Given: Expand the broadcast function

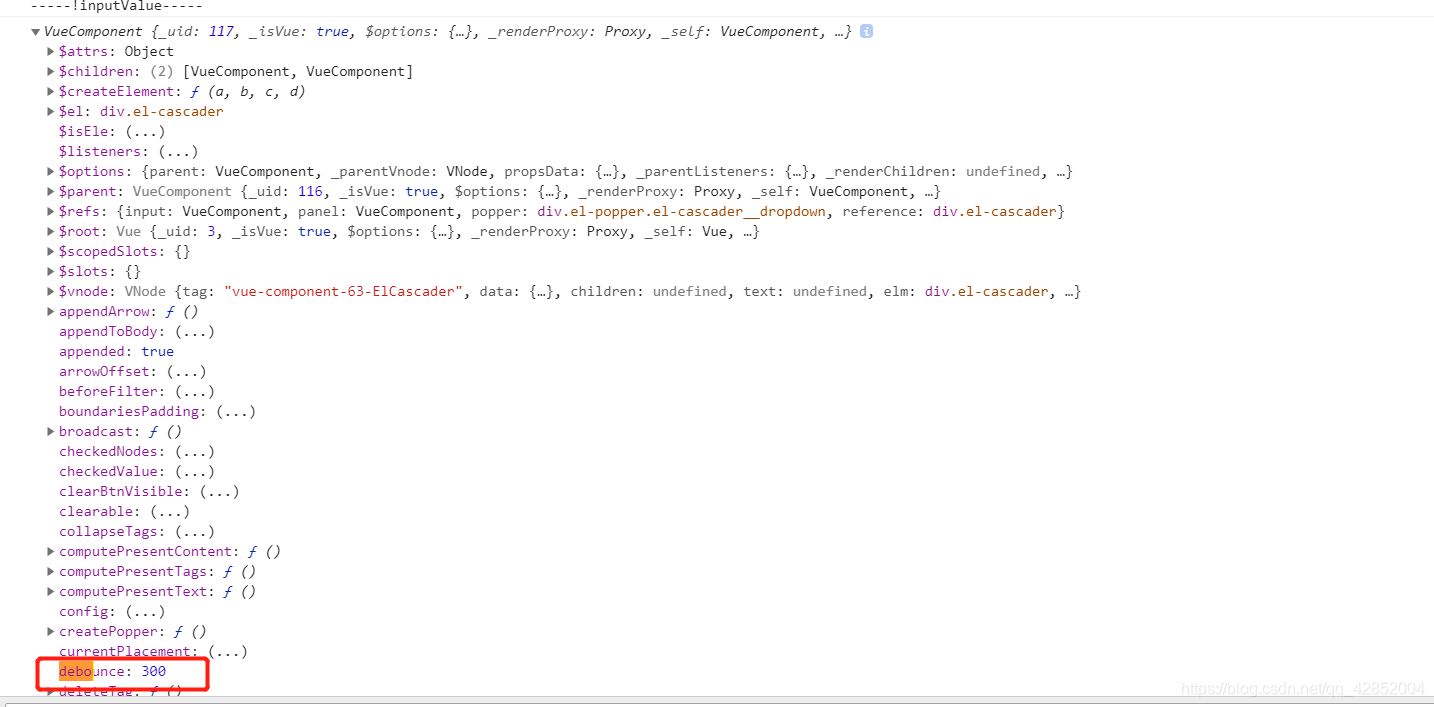Looking at the screenshot, I should 51,431.
